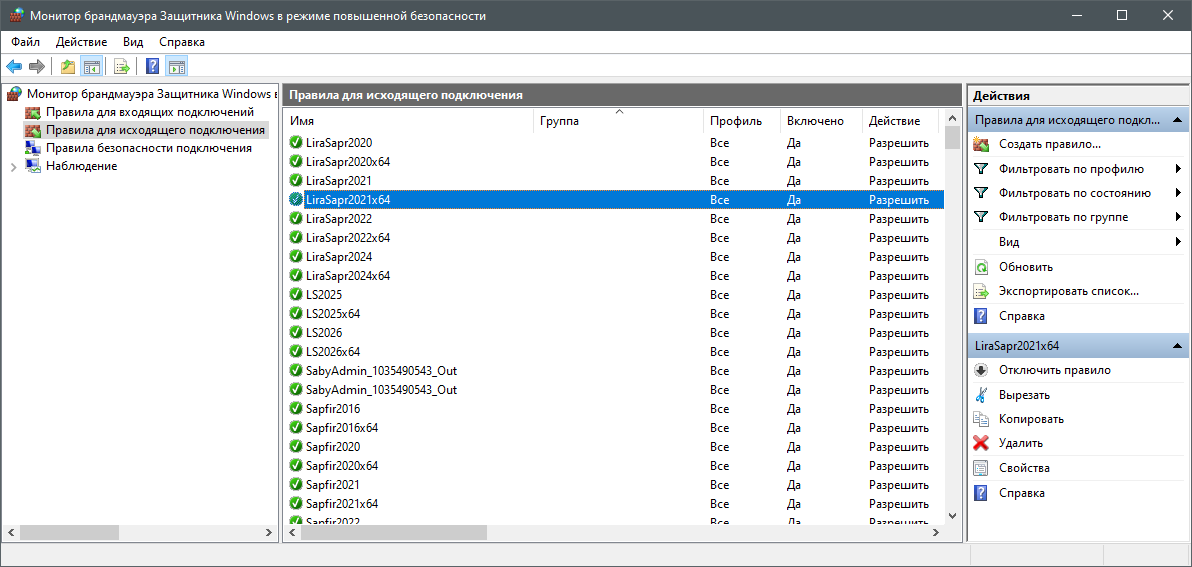This screenshot has width=1192, height=567.
Task: Toggle the console tree toolbar icon
Action: 91,67
